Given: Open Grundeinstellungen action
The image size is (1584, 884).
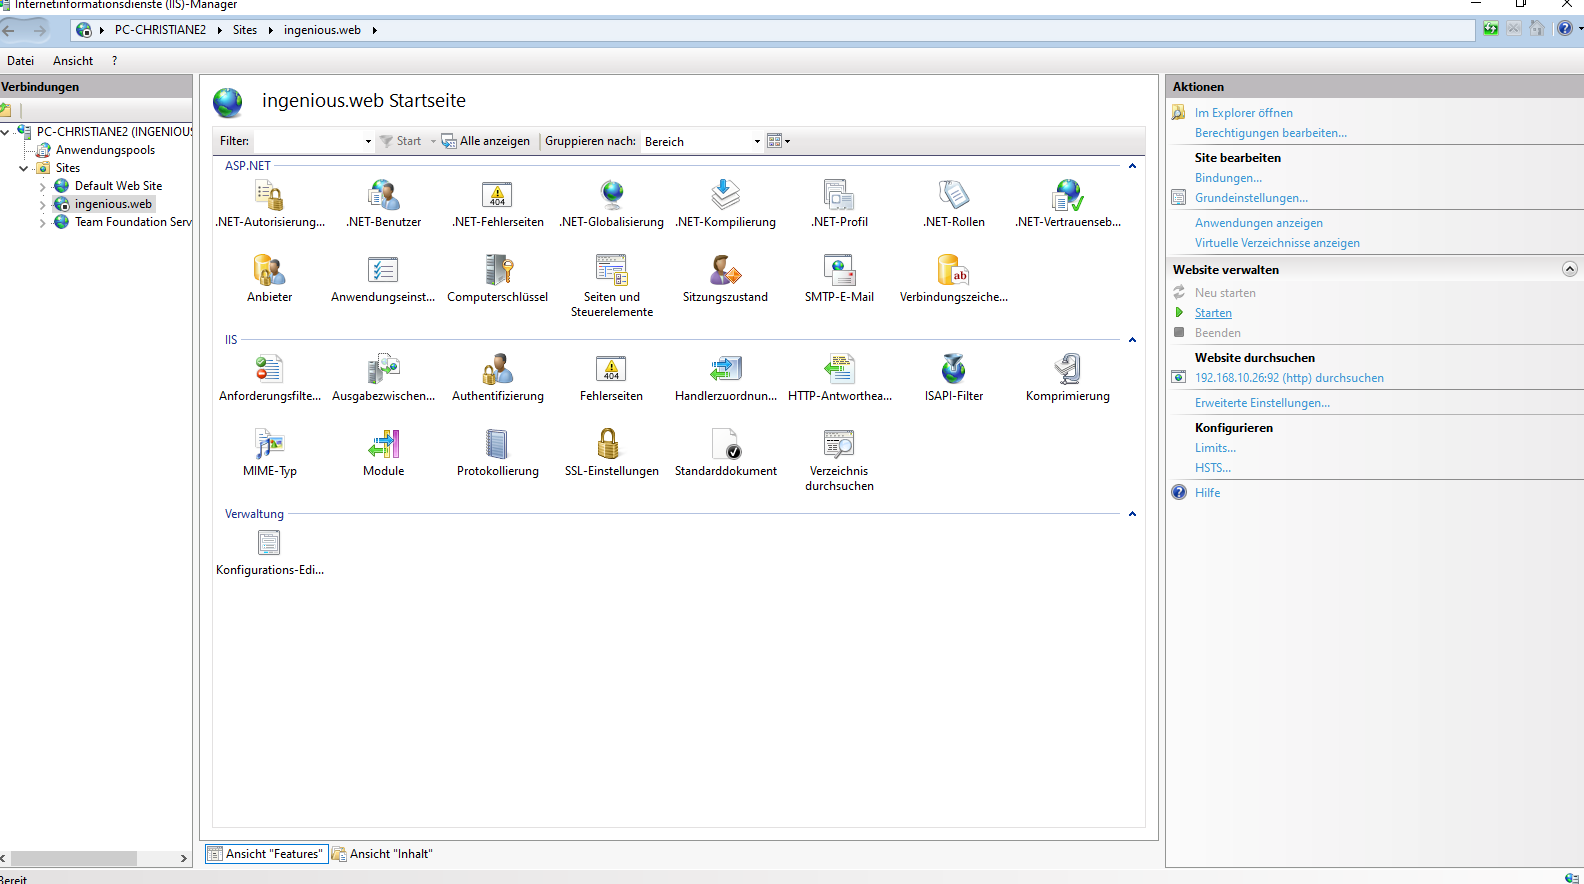Looking at the screenshot, I should tap(1251, 198).
